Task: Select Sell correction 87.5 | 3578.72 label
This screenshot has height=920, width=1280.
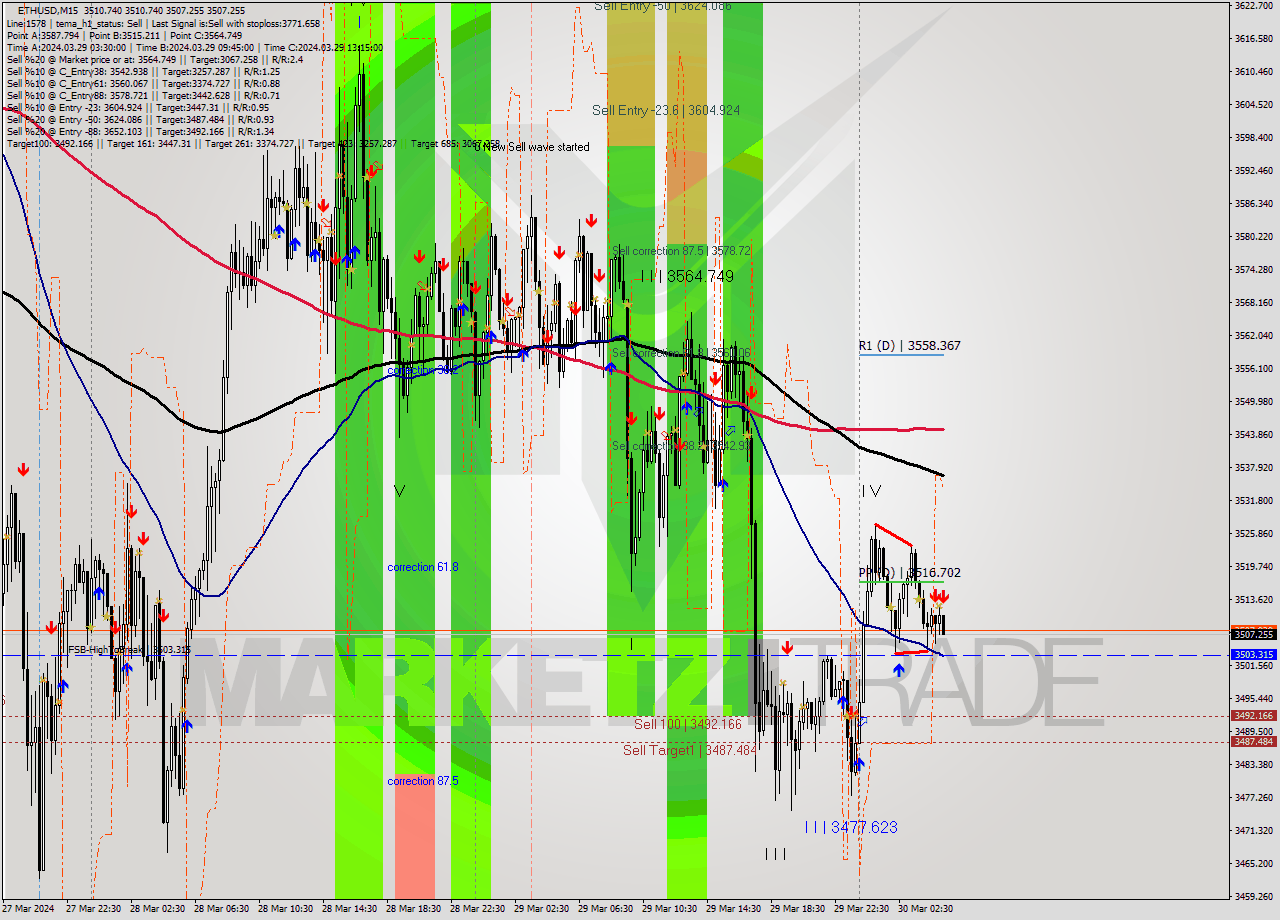Action: (681, 251)
